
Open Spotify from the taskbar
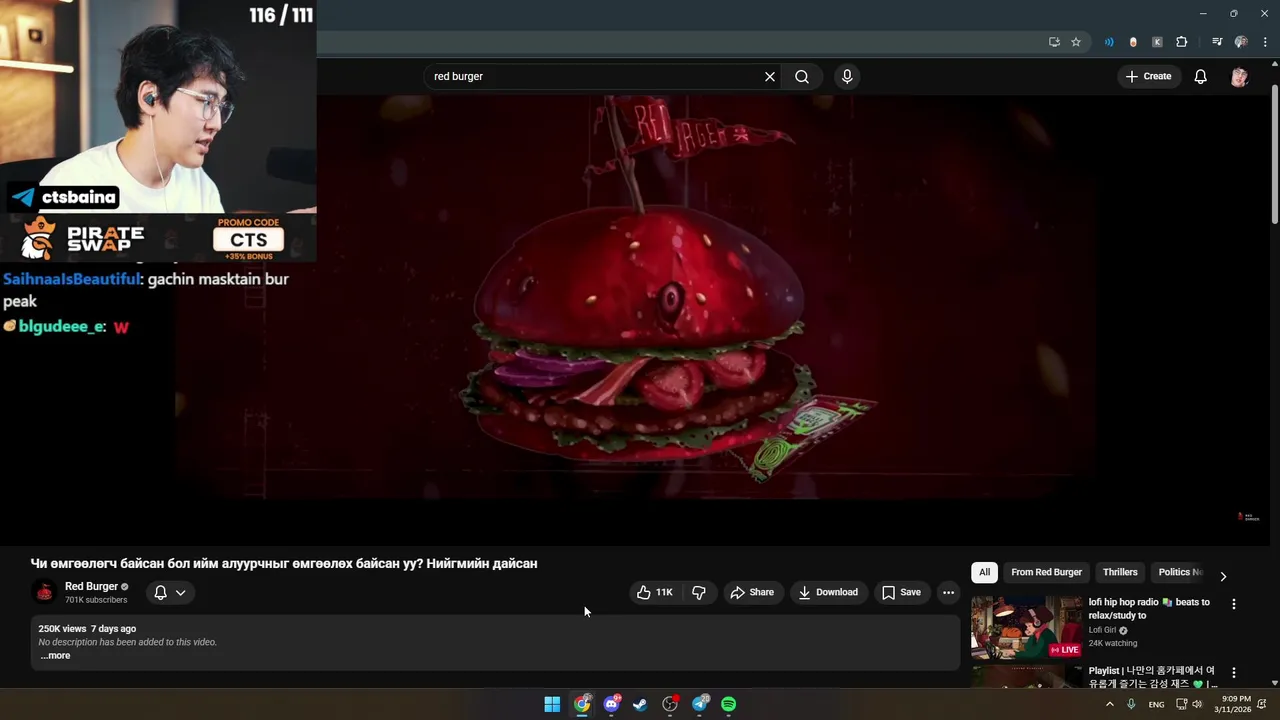pos(729,704)
